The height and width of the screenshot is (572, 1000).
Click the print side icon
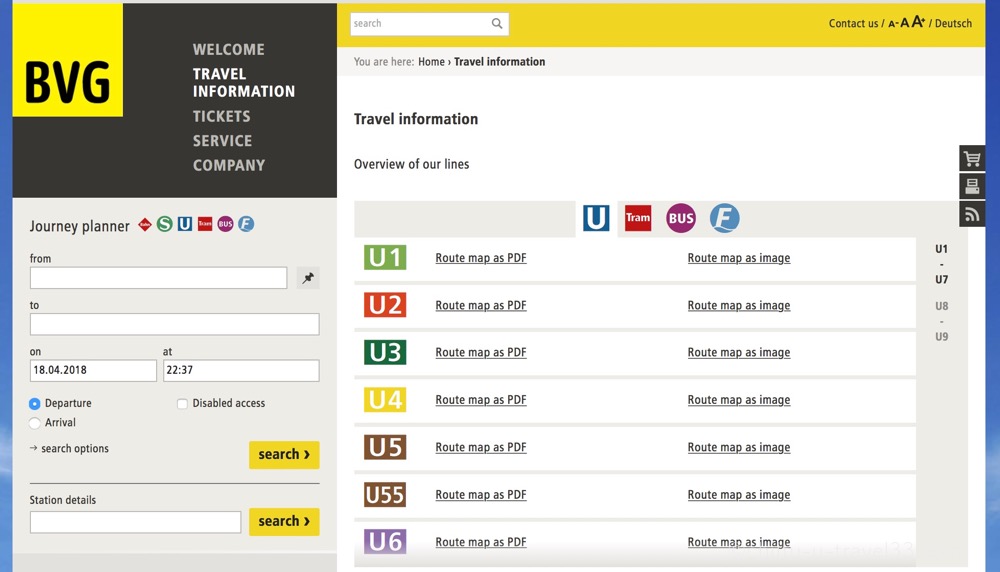click(x=972, y=186)
